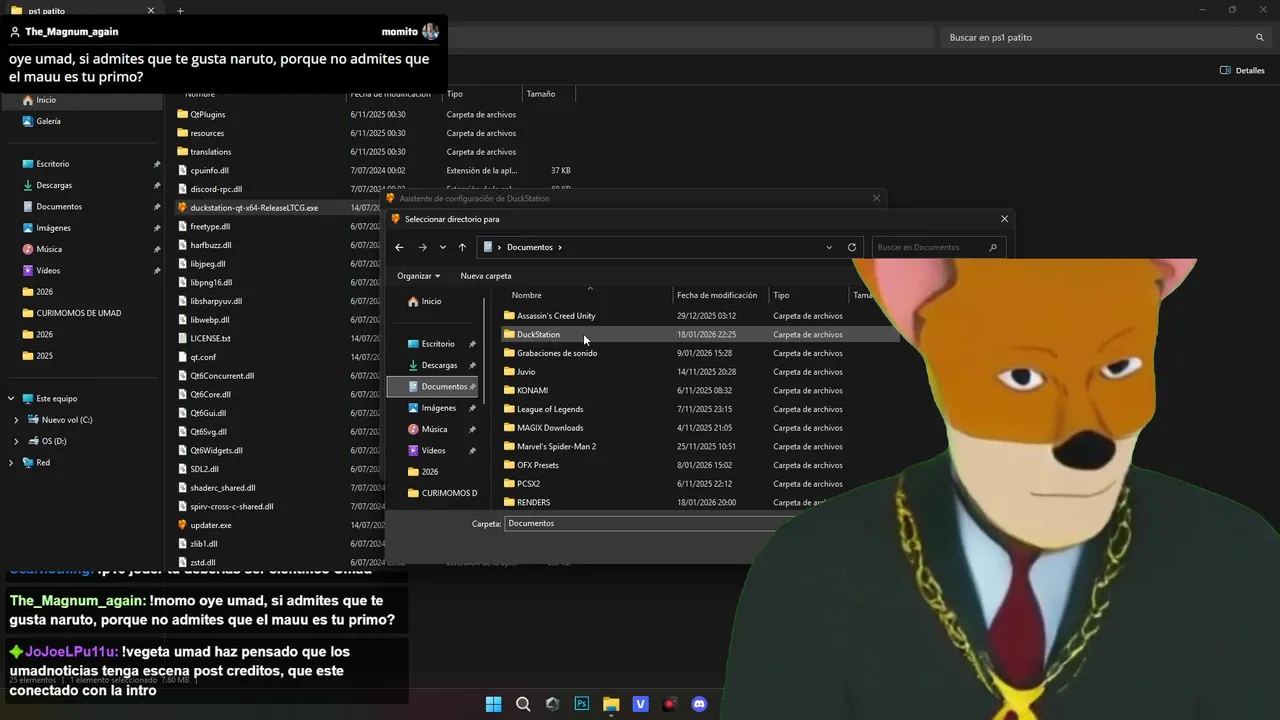Expand the Nuevo vol (C:) drive
Screen dimensions: 1280x720
tap(16, 420)
